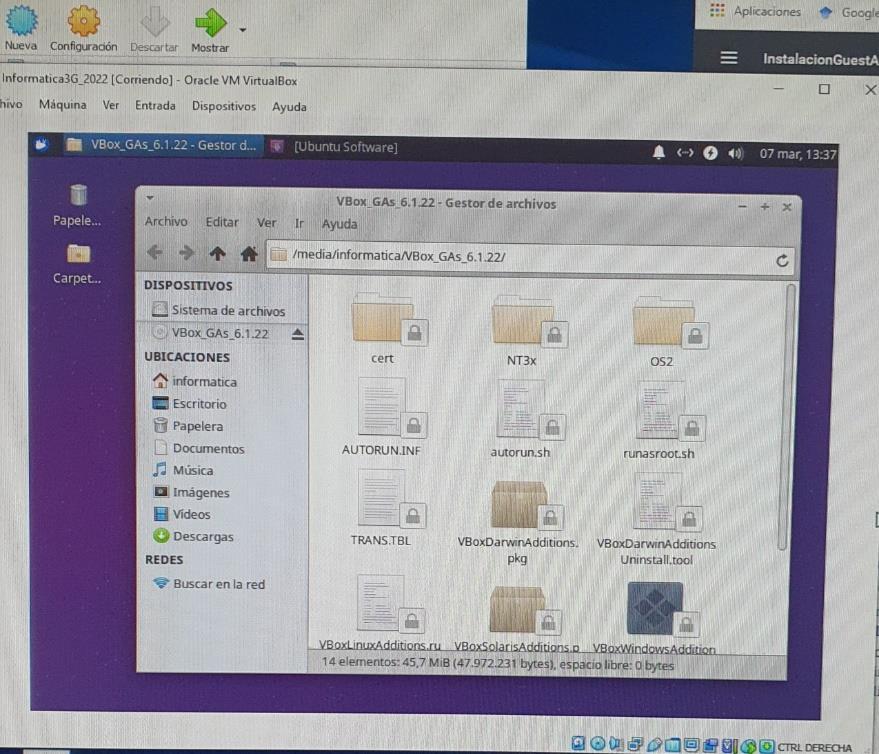
Task: Open VirtualBox Entrada menu
Action: pos(155,105)
